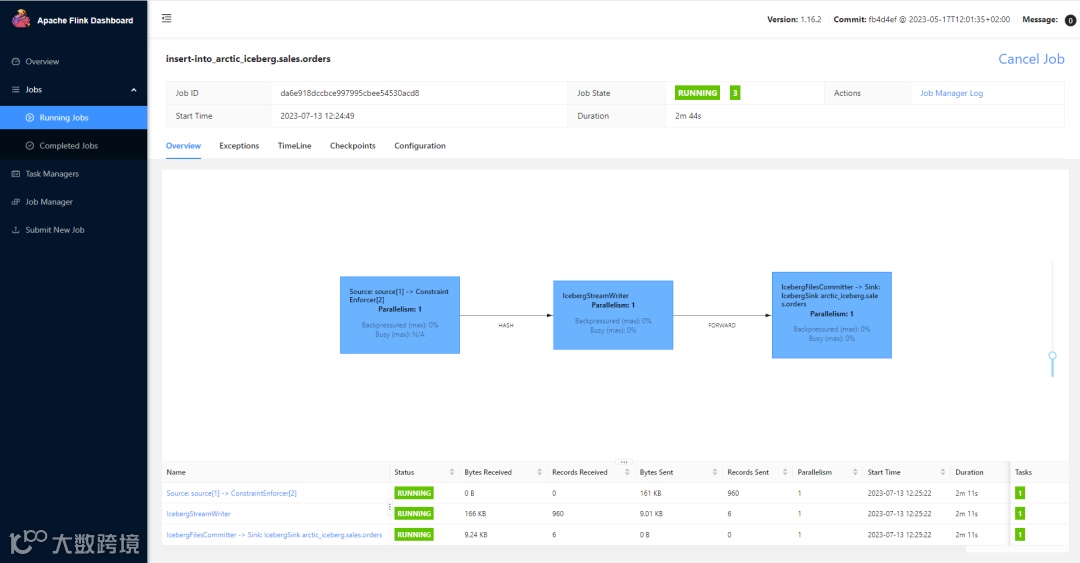This screenshot has height=563, width=1080.
Task: Switch to the TimeLine tab
Action: click(x=295, y=146)
